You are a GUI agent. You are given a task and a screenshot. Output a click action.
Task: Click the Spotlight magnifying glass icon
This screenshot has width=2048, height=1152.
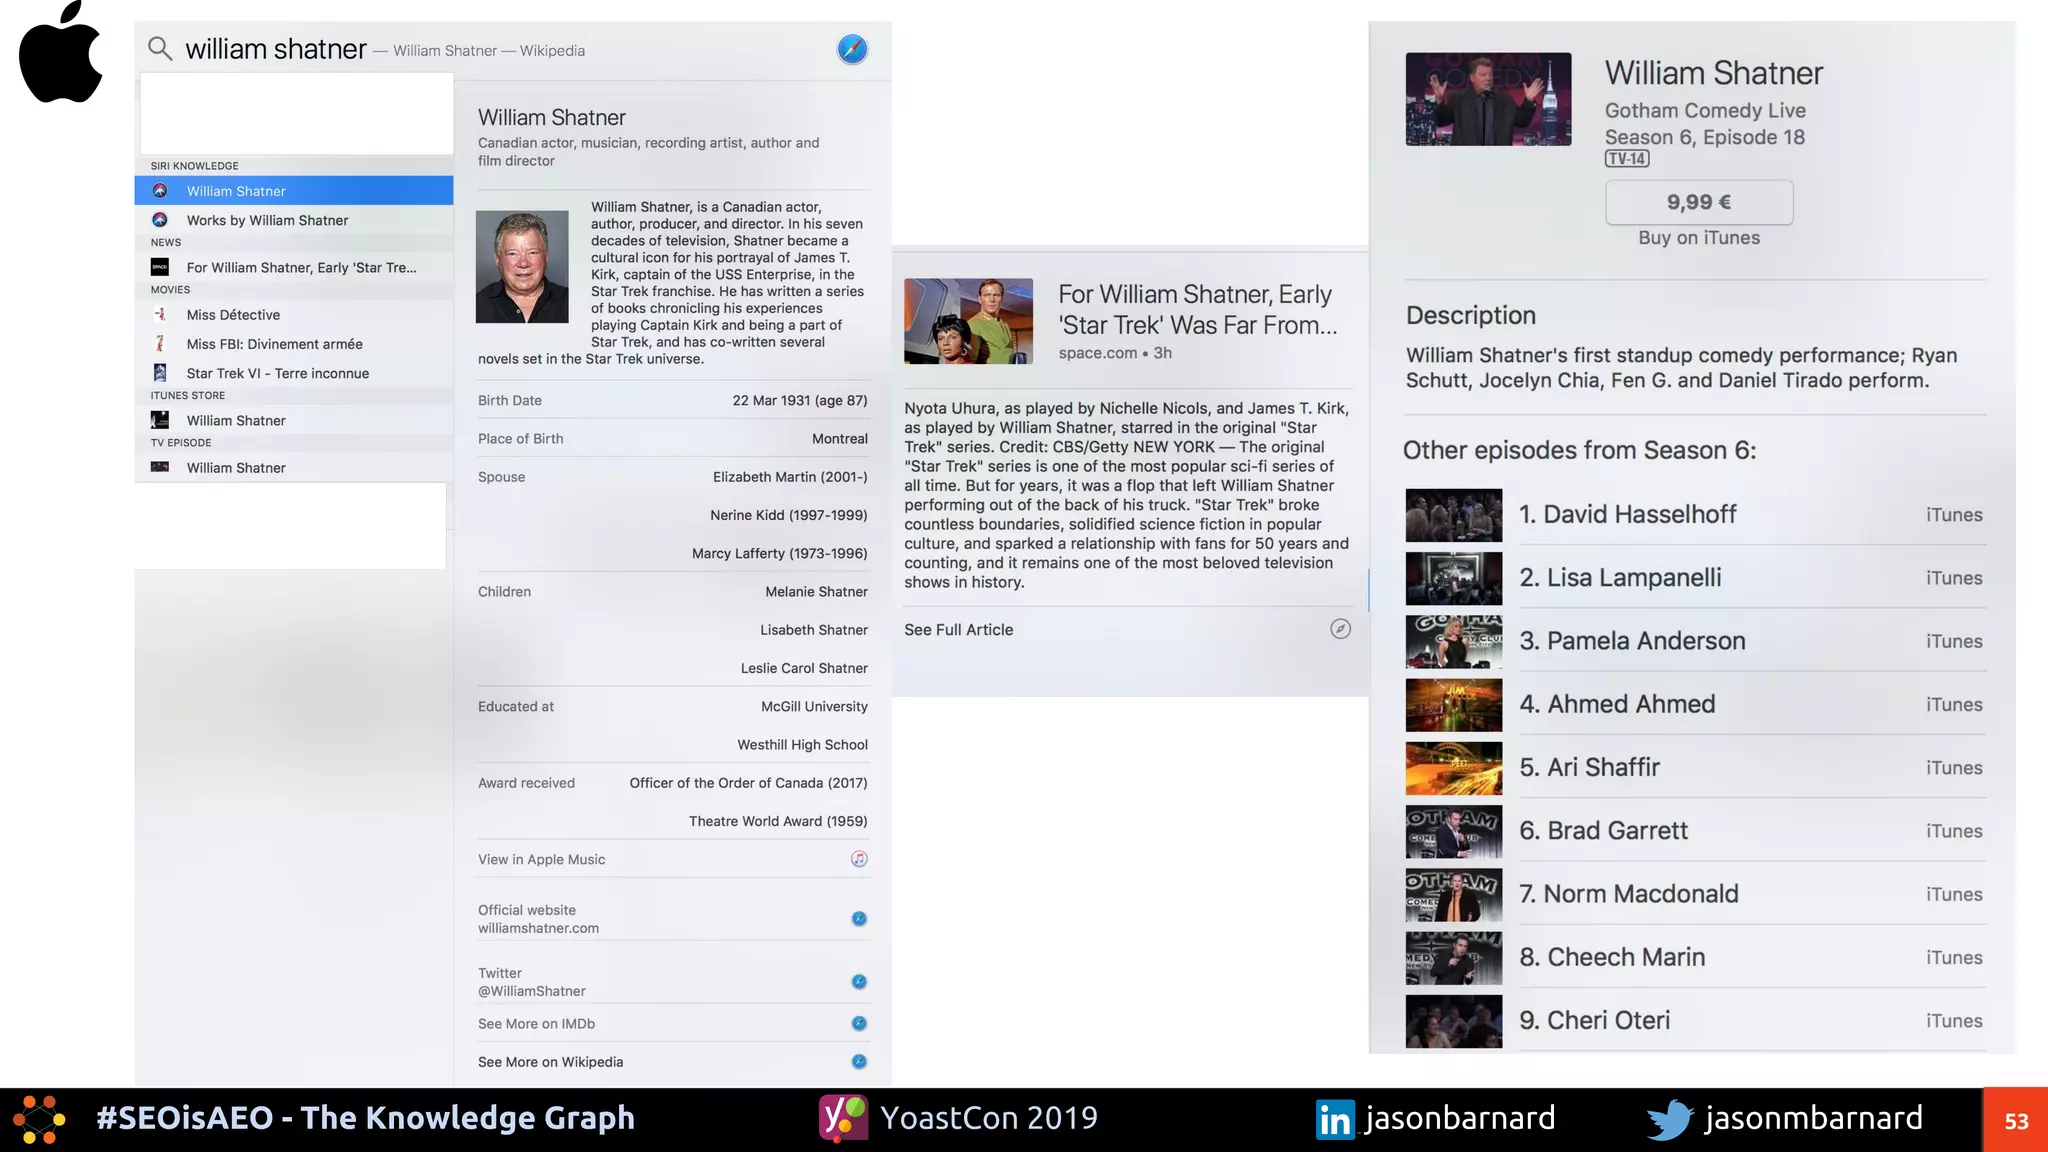point(160,48)
